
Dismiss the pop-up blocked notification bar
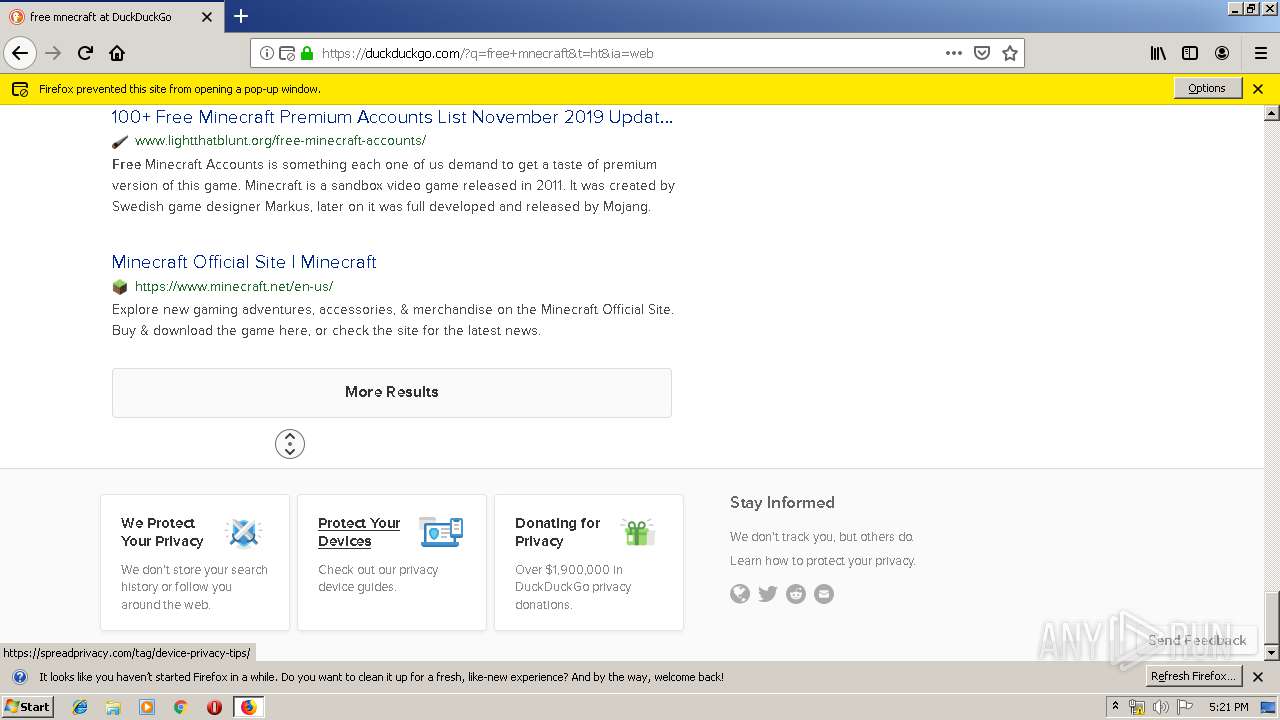pos(1258,88)
